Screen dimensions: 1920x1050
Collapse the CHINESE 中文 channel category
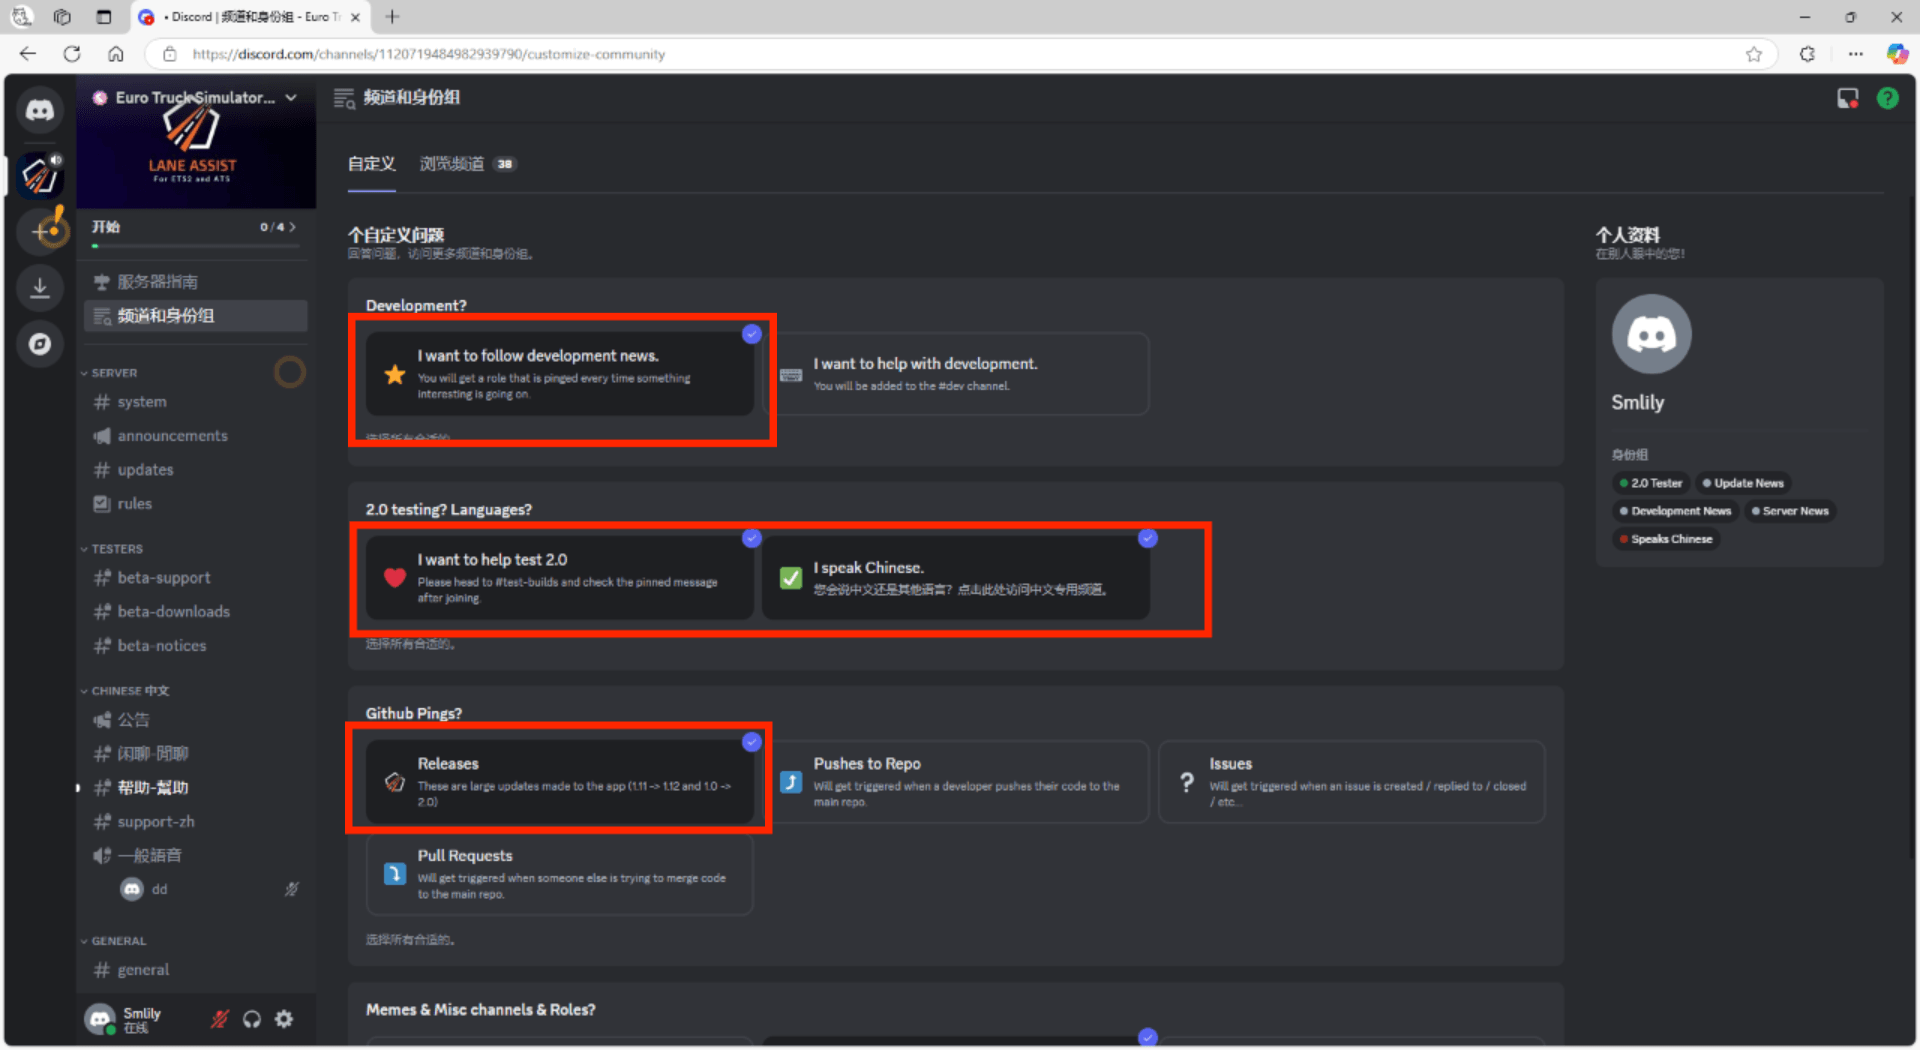coord(125,691)
